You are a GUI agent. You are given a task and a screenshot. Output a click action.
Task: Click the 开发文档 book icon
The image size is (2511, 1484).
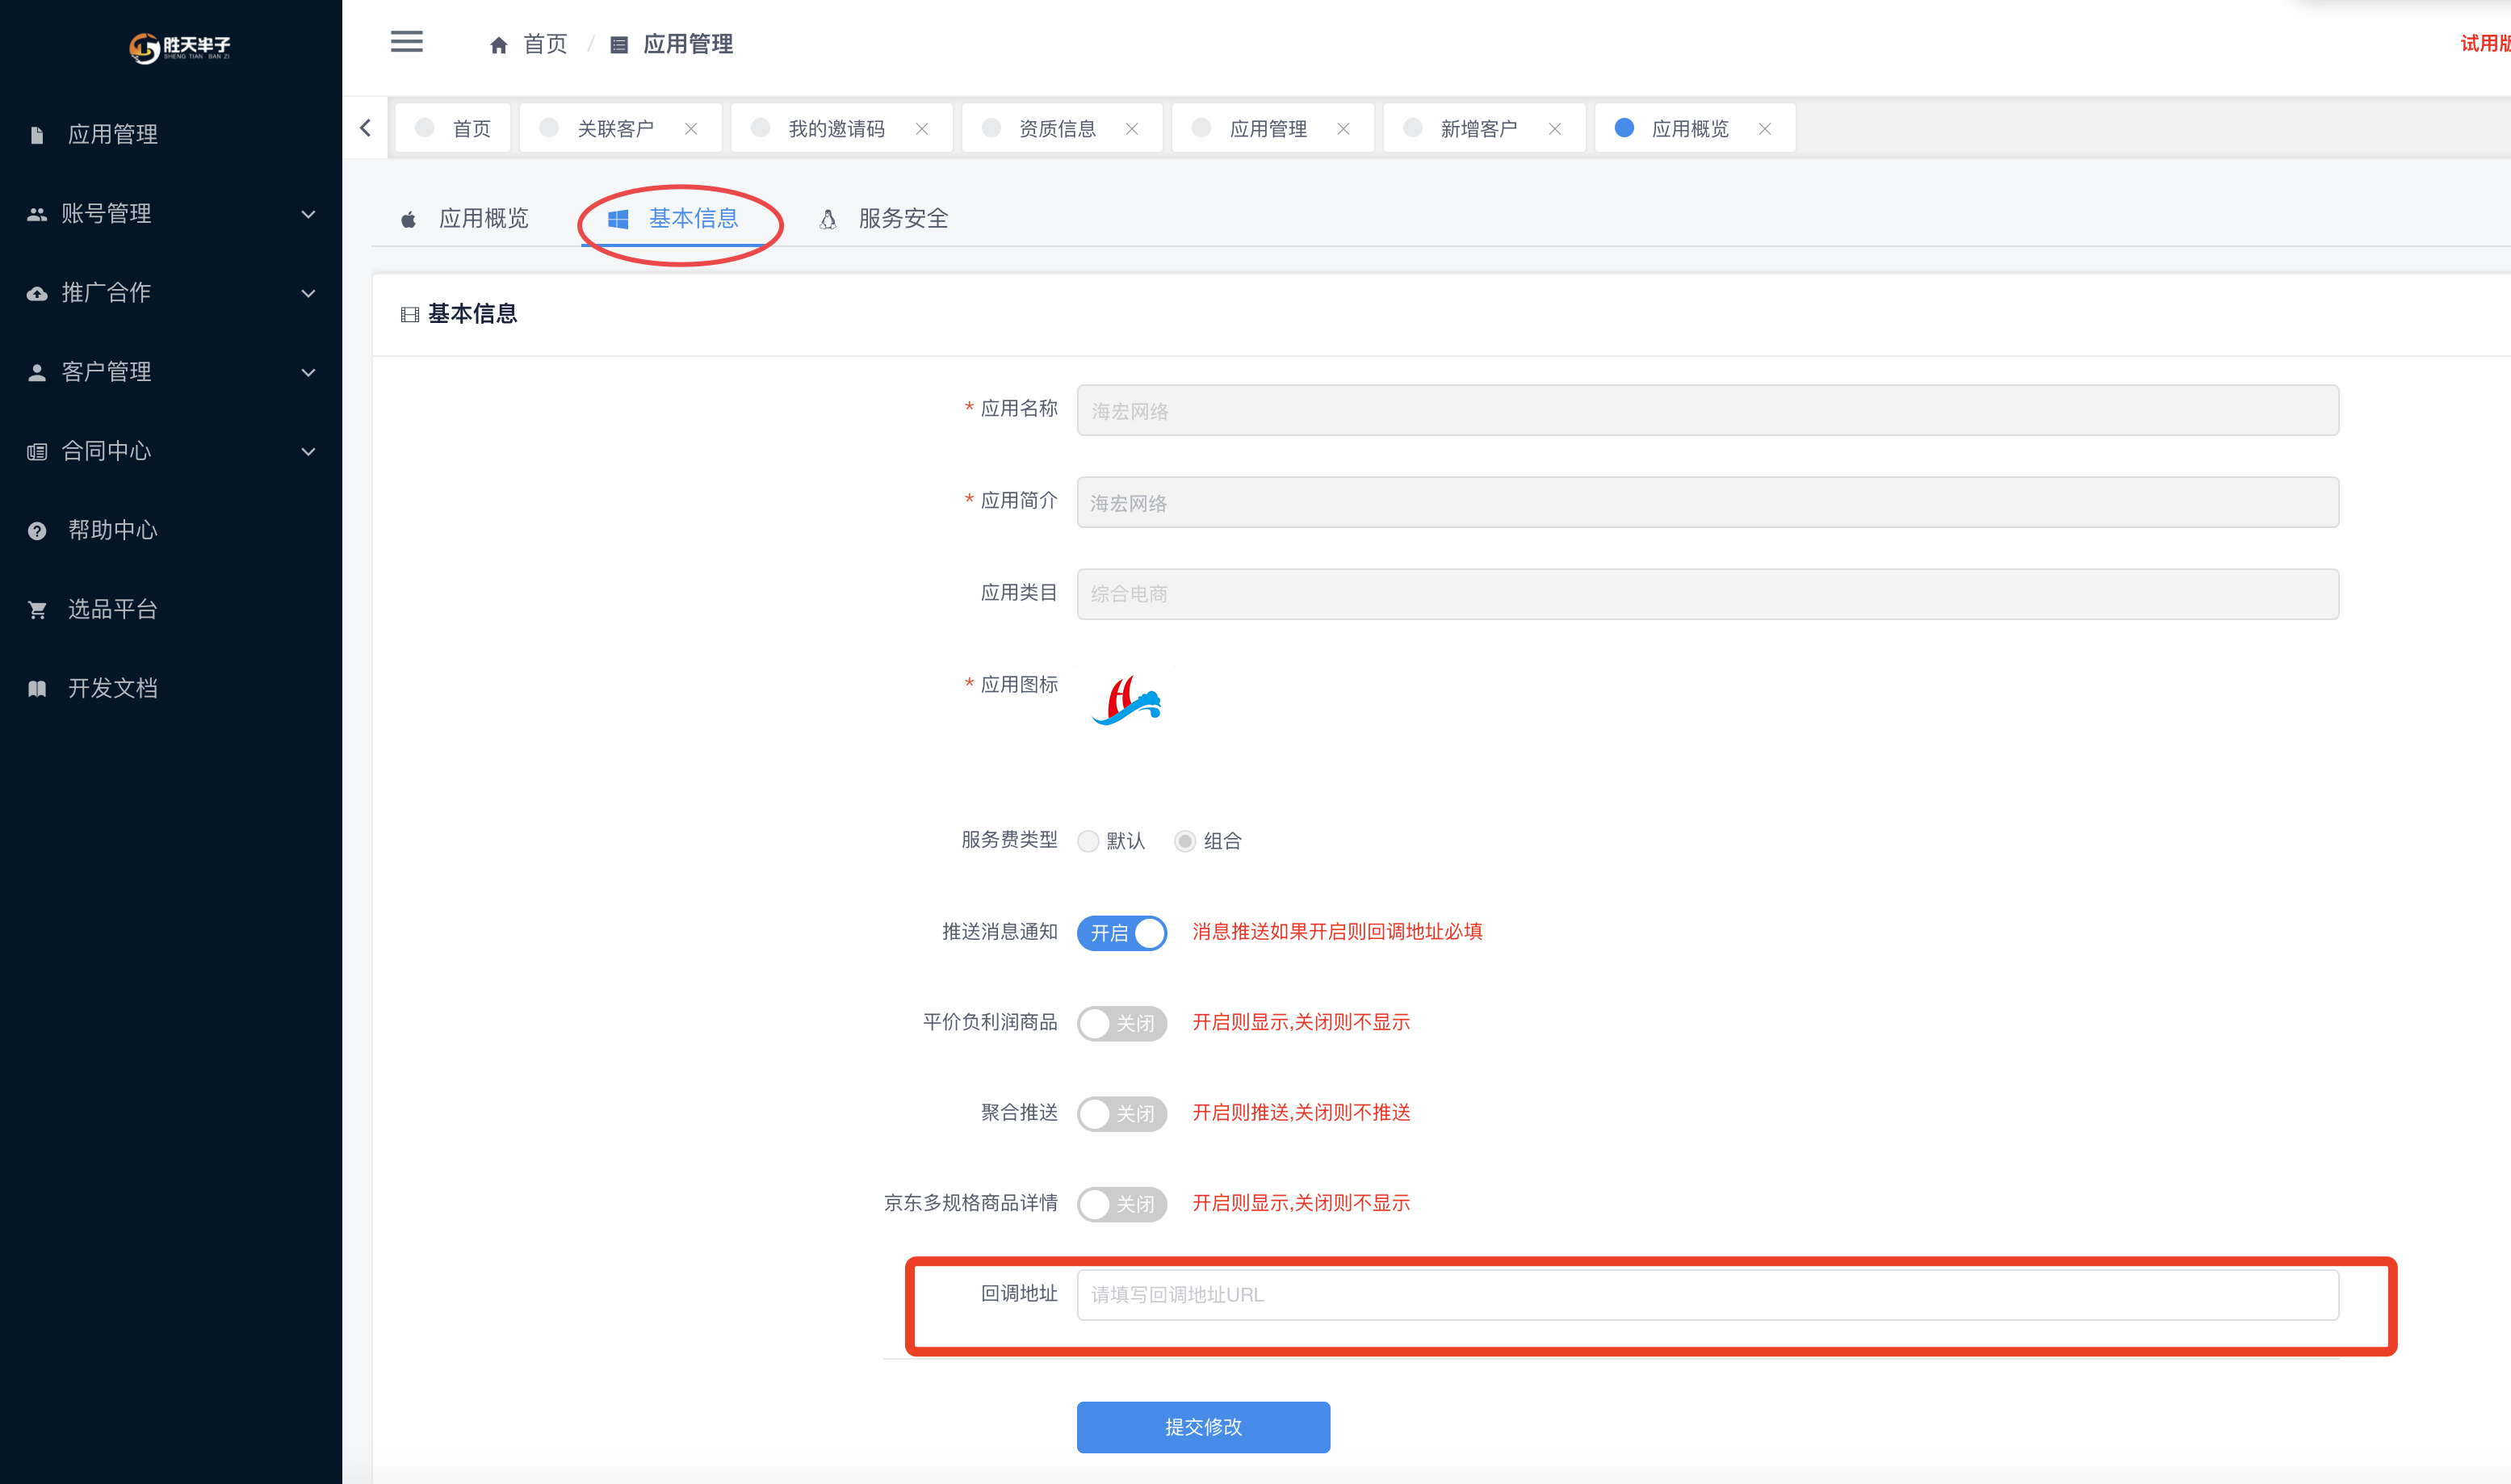click(x=37, y=689)
